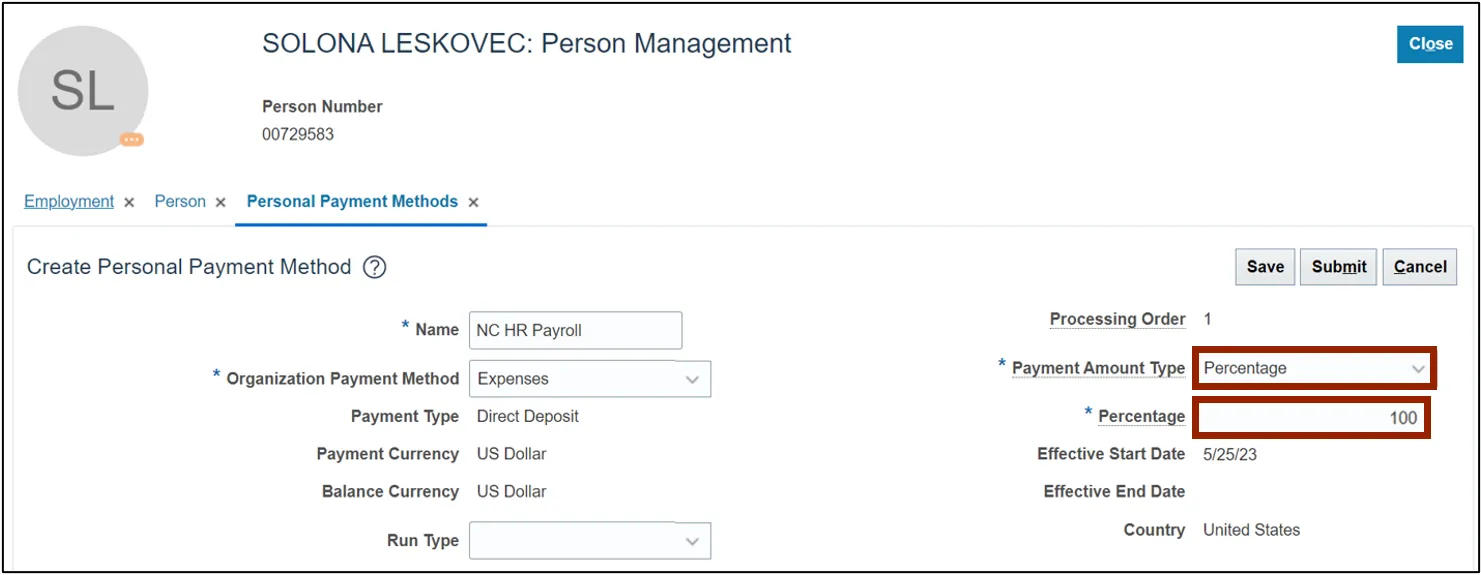Click into the Percentage field
Viewport: 1481px width, 575px height.
click(1310, 417)
